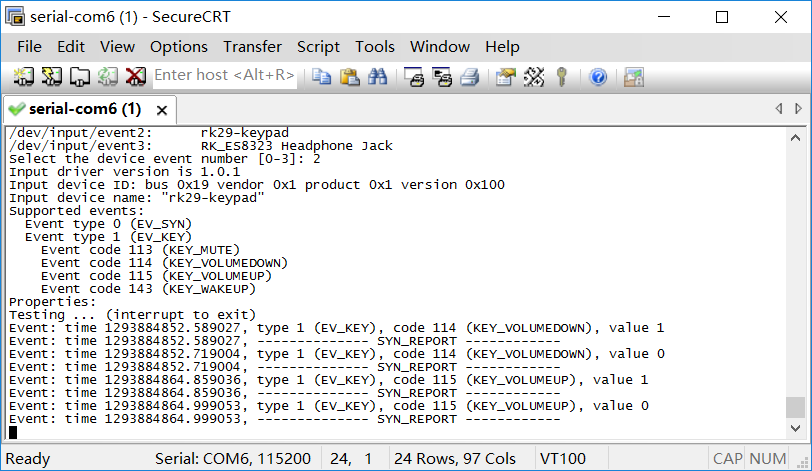
Task: Open Session Options toolbar icon
Action: [506, 77]
